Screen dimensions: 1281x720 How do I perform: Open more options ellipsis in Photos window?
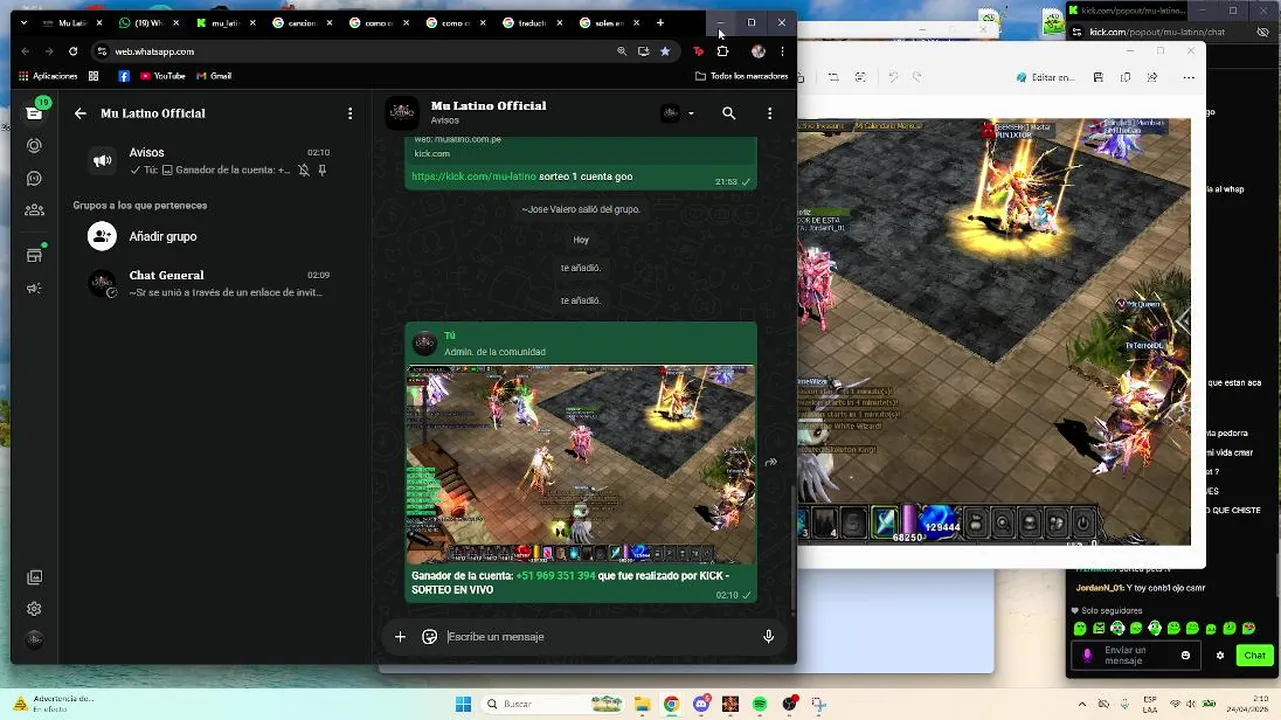(x=1189, y=77)
